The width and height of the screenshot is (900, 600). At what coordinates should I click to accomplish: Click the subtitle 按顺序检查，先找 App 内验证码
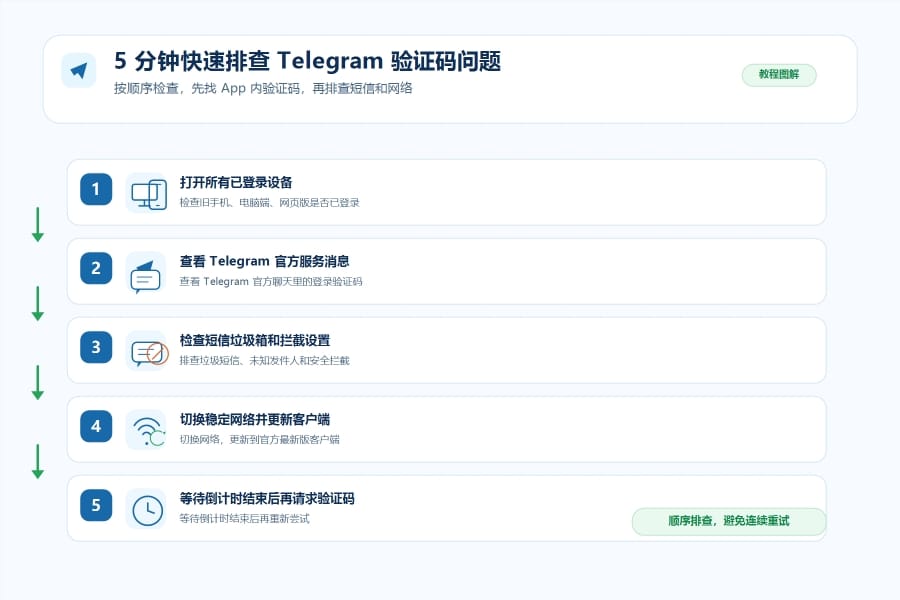207,88
